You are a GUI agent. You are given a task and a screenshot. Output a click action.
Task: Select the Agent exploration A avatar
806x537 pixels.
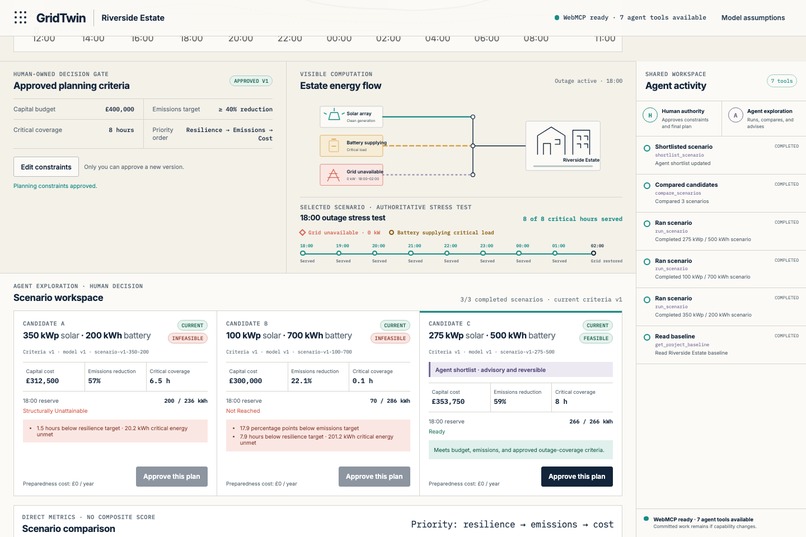tap(736, 115)
